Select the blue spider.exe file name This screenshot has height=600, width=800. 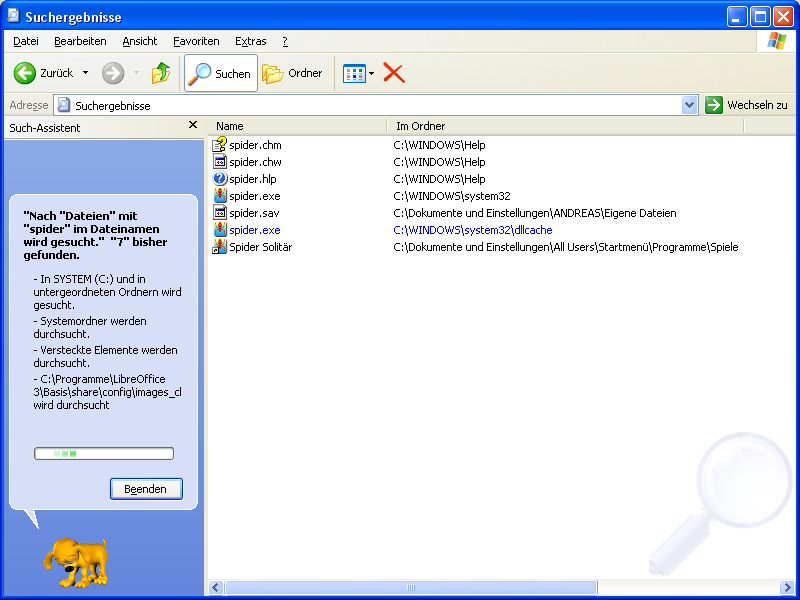pyautogui.click(x=255, y=230)
